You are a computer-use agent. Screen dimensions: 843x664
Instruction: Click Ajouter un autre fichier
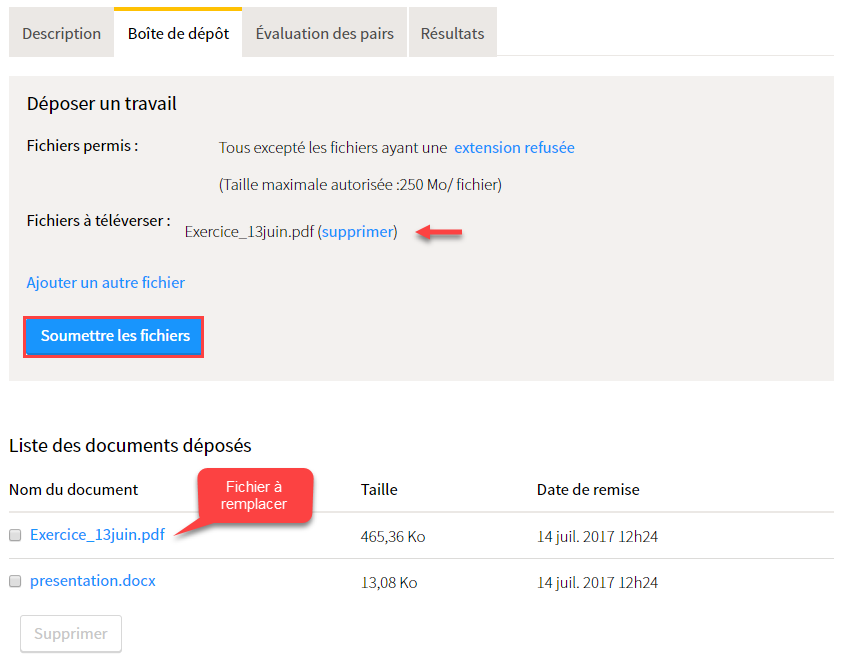105,282
